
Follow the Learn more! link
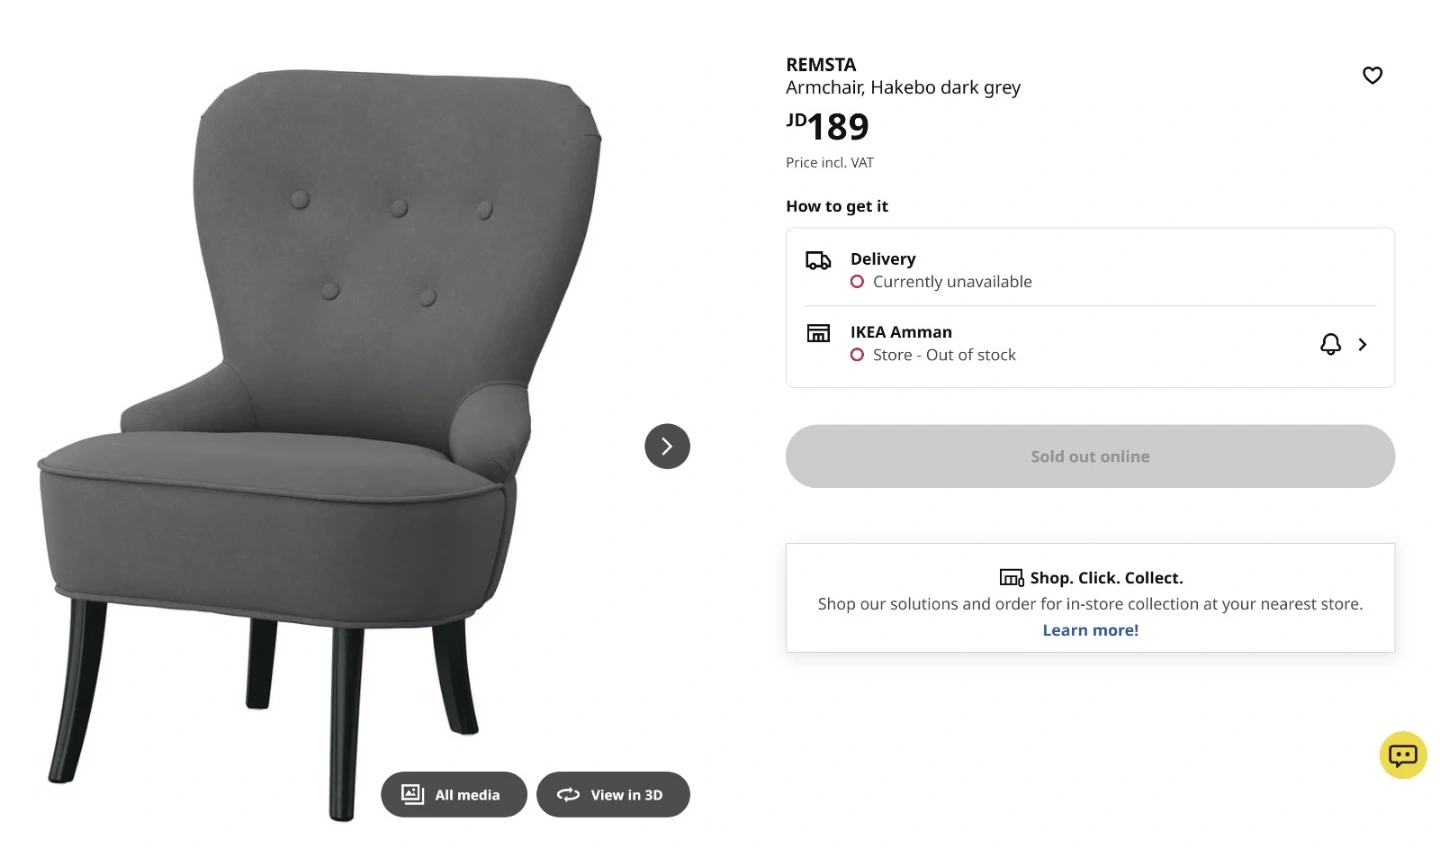point(1090,630)
